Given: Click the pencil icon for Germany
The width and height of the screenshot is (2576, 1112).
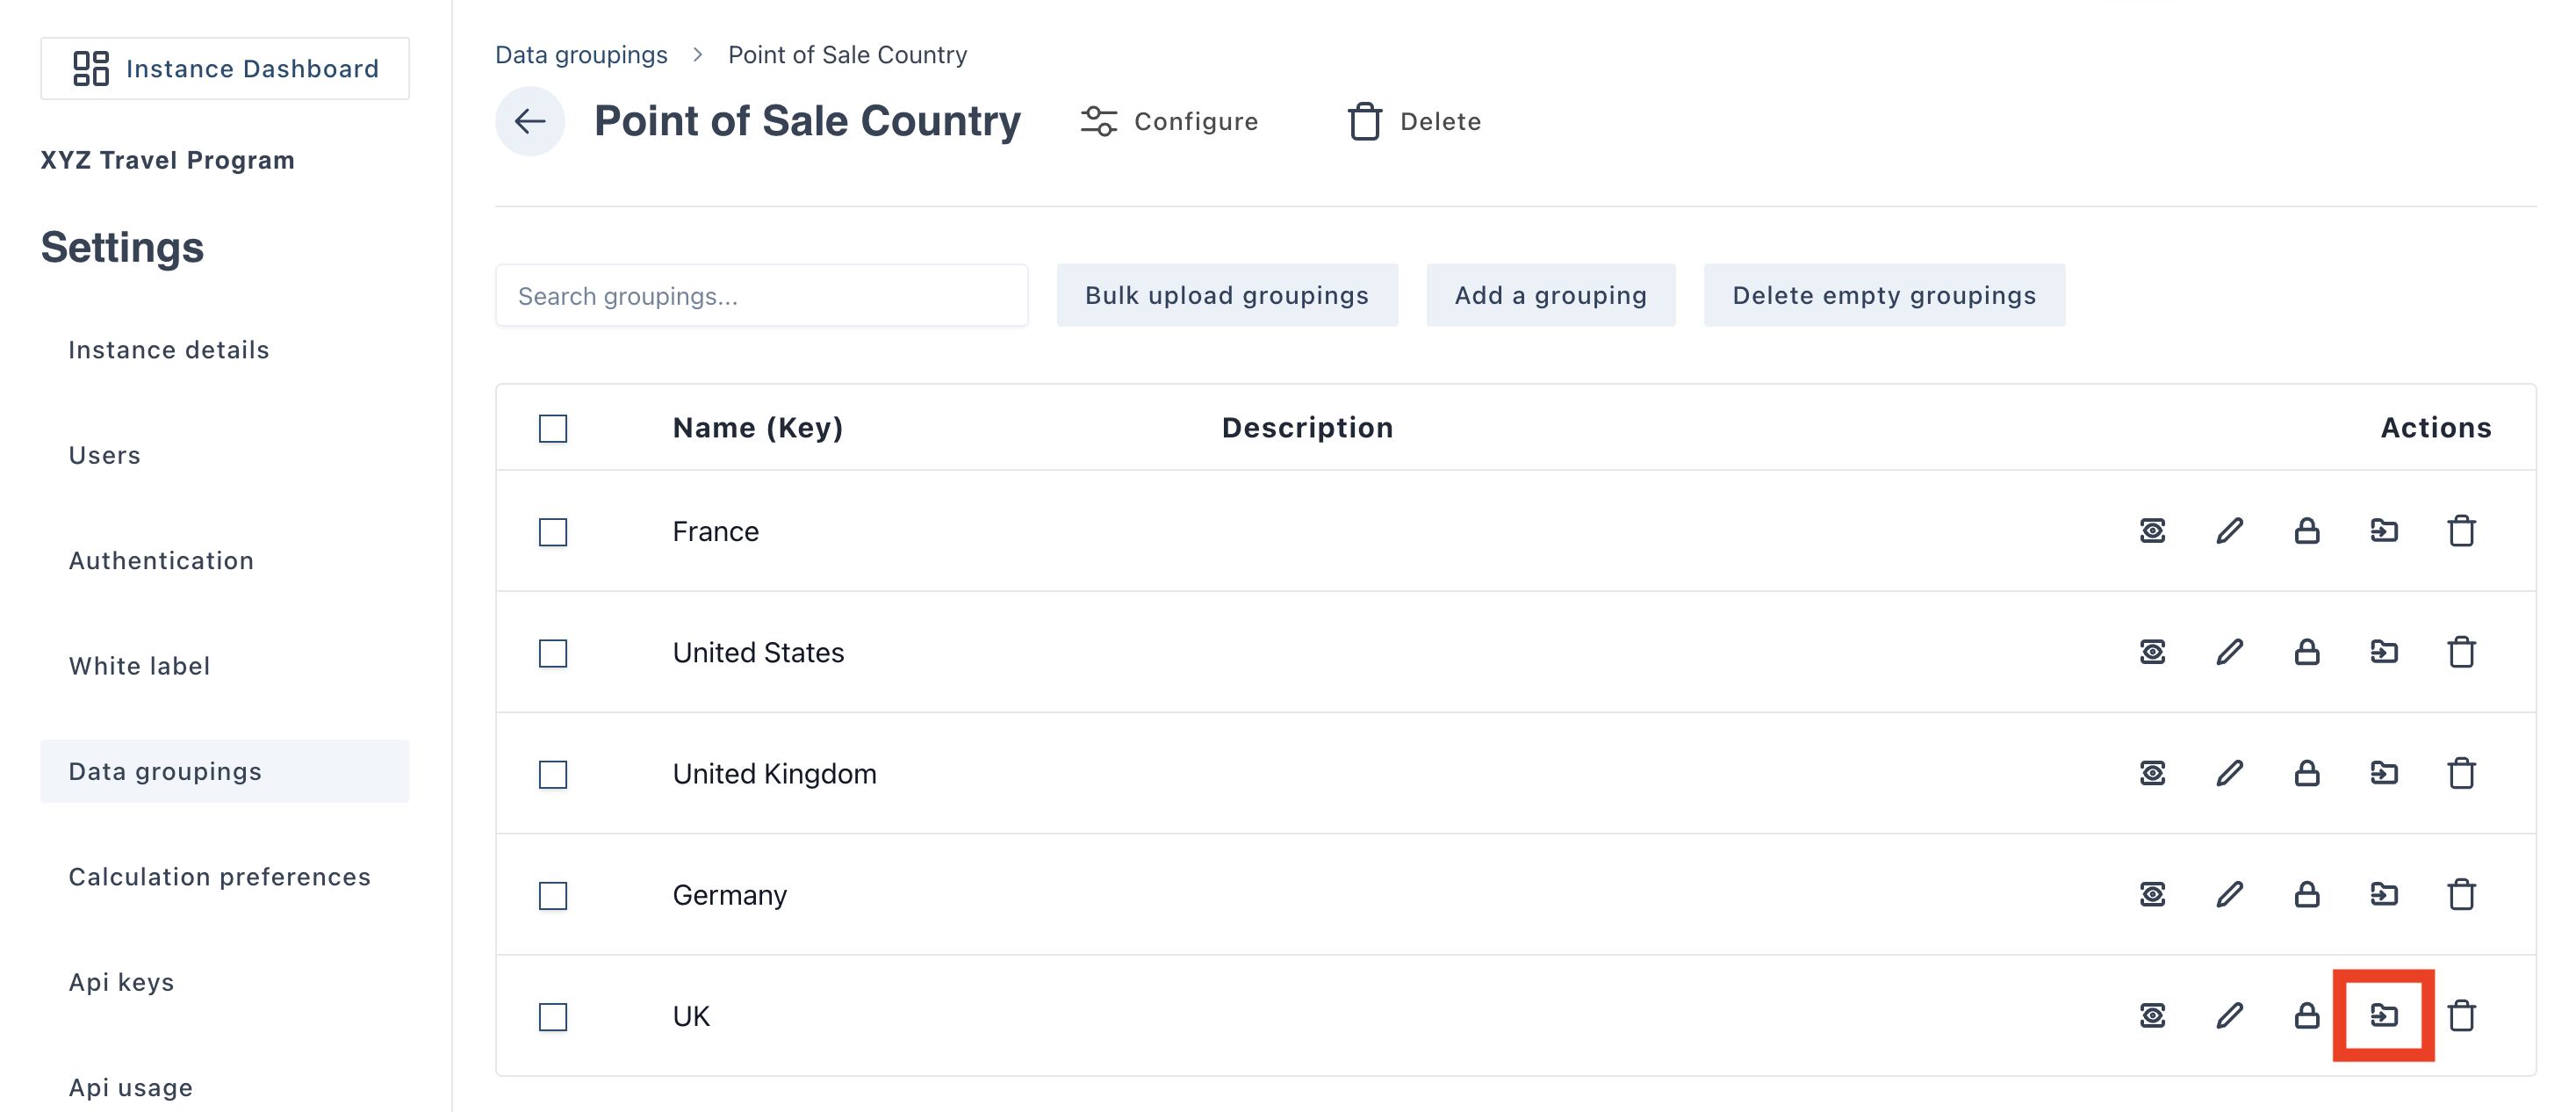Looking at the screenshot, I should 2229,894.
